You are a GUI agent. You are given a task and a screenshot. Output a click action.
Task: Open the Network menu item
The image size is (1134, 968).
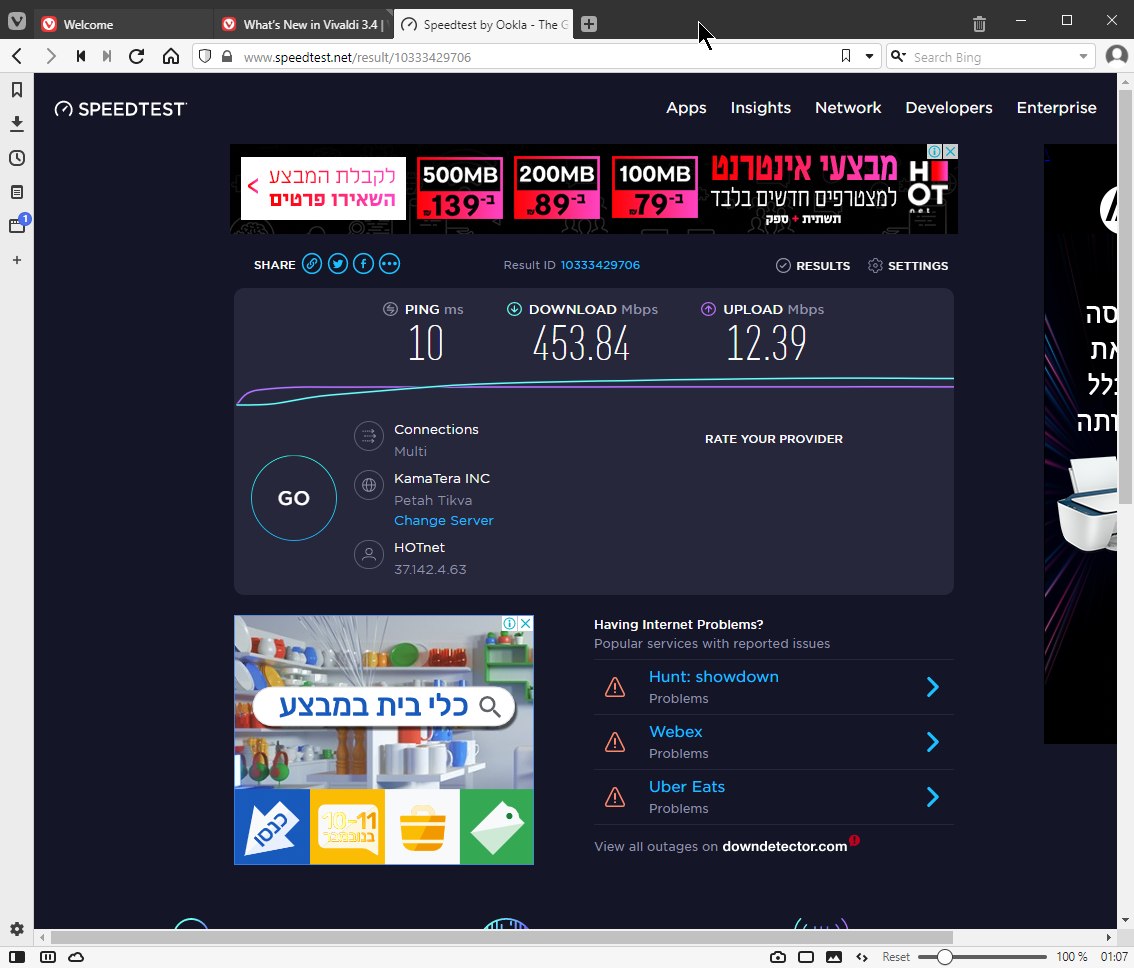848,108
